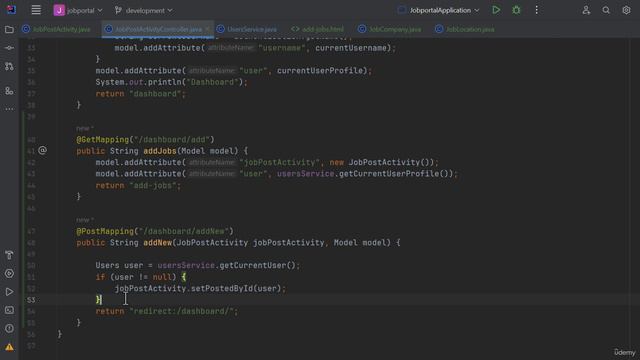Image resolution: width=640 pixels, height=360 pixels.
Task: Click System.out.println line
Action: (171, 82)
